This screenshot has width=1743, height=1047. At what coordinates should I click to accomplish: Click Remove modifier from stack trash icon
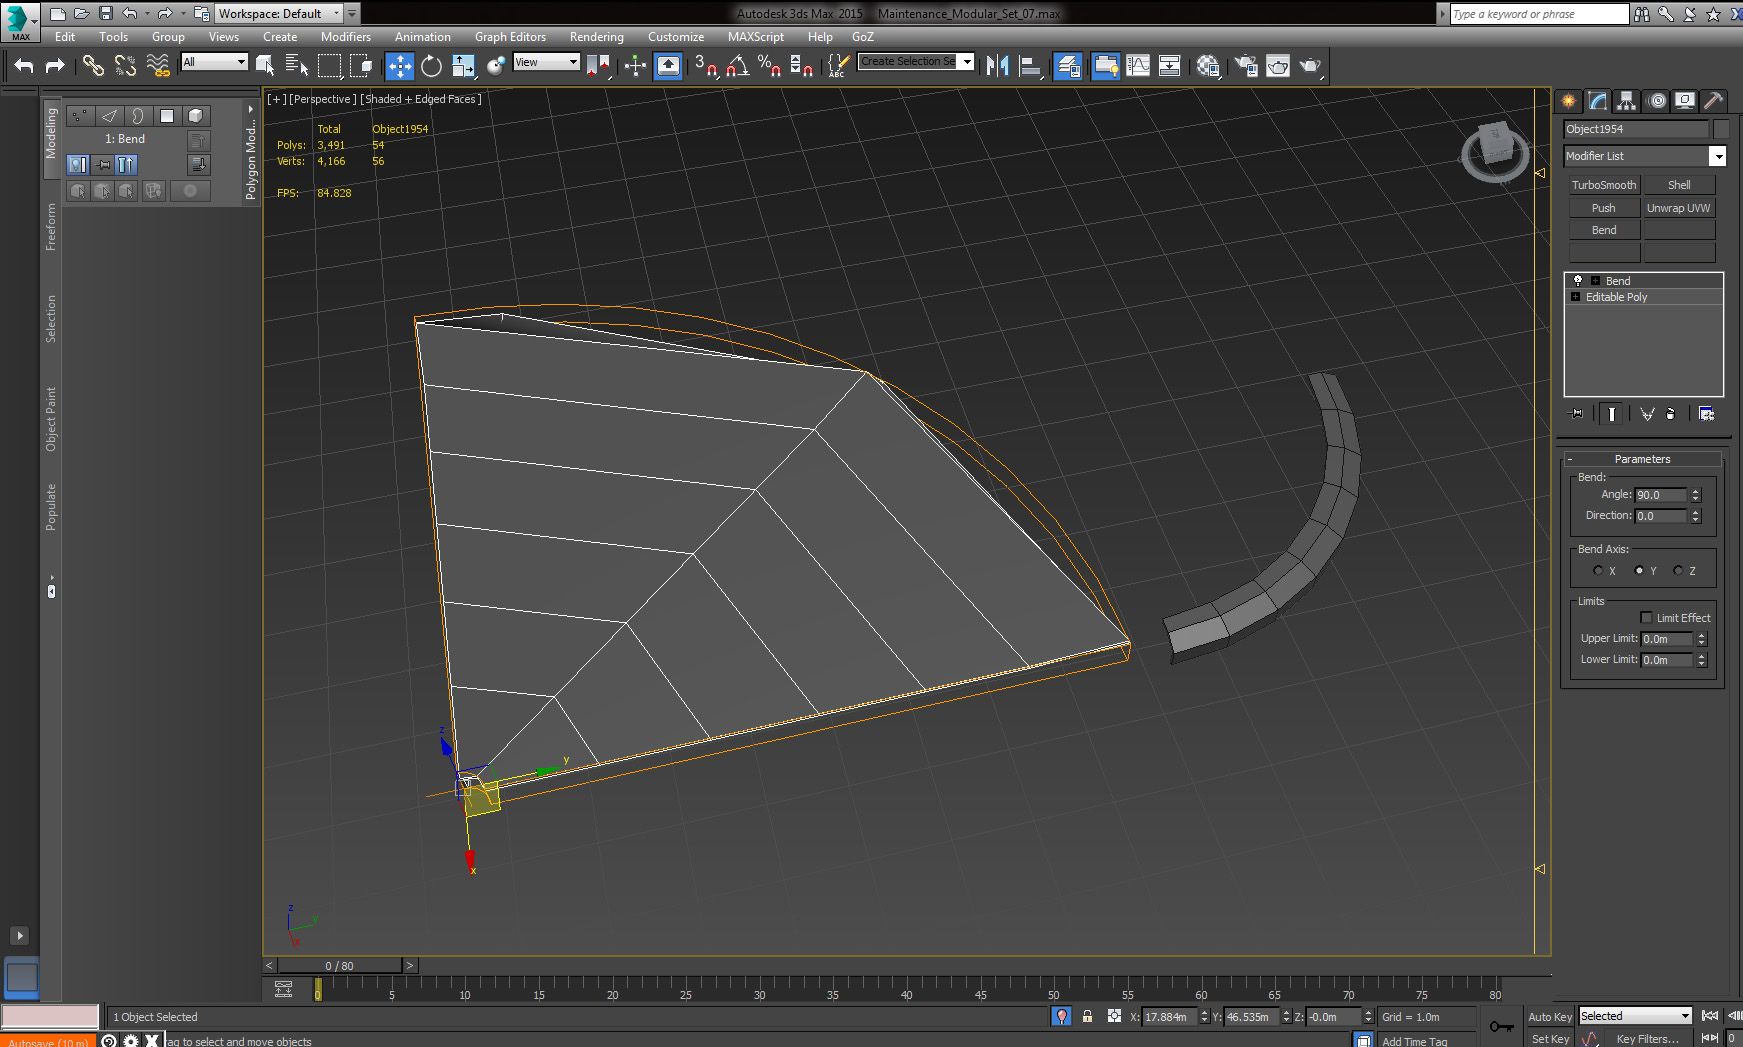pos(1670,414)
